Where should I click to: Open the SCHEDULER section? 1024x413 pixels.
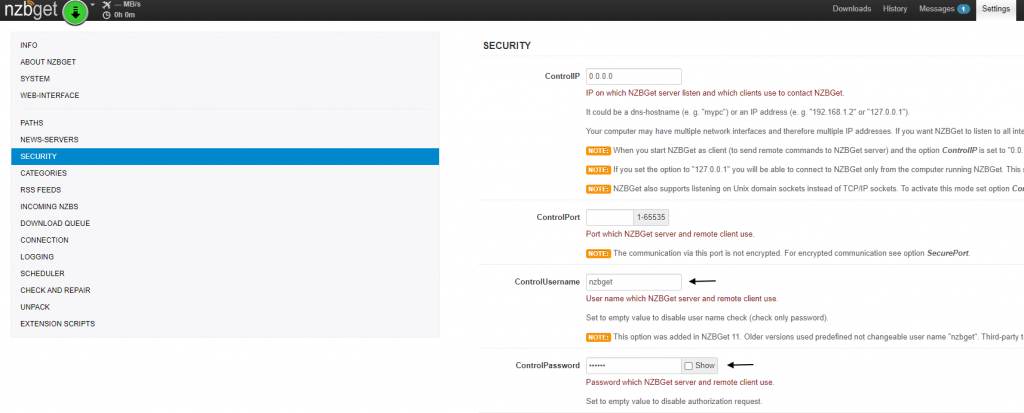[225, 273]
